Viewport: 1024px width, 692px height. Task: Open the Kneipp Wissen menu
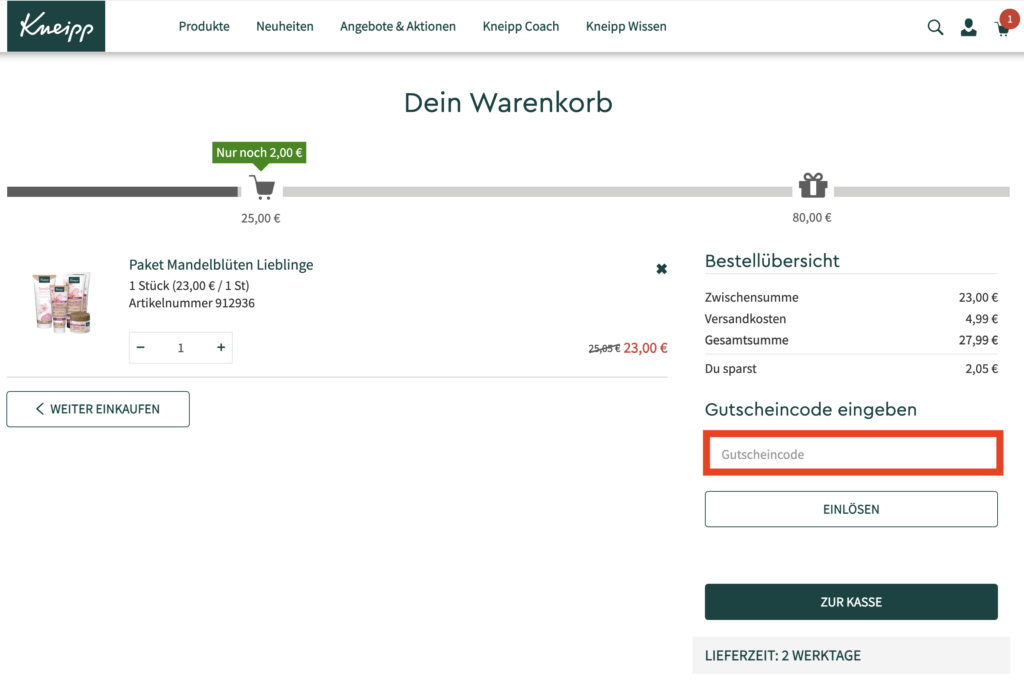click(626, 27)
